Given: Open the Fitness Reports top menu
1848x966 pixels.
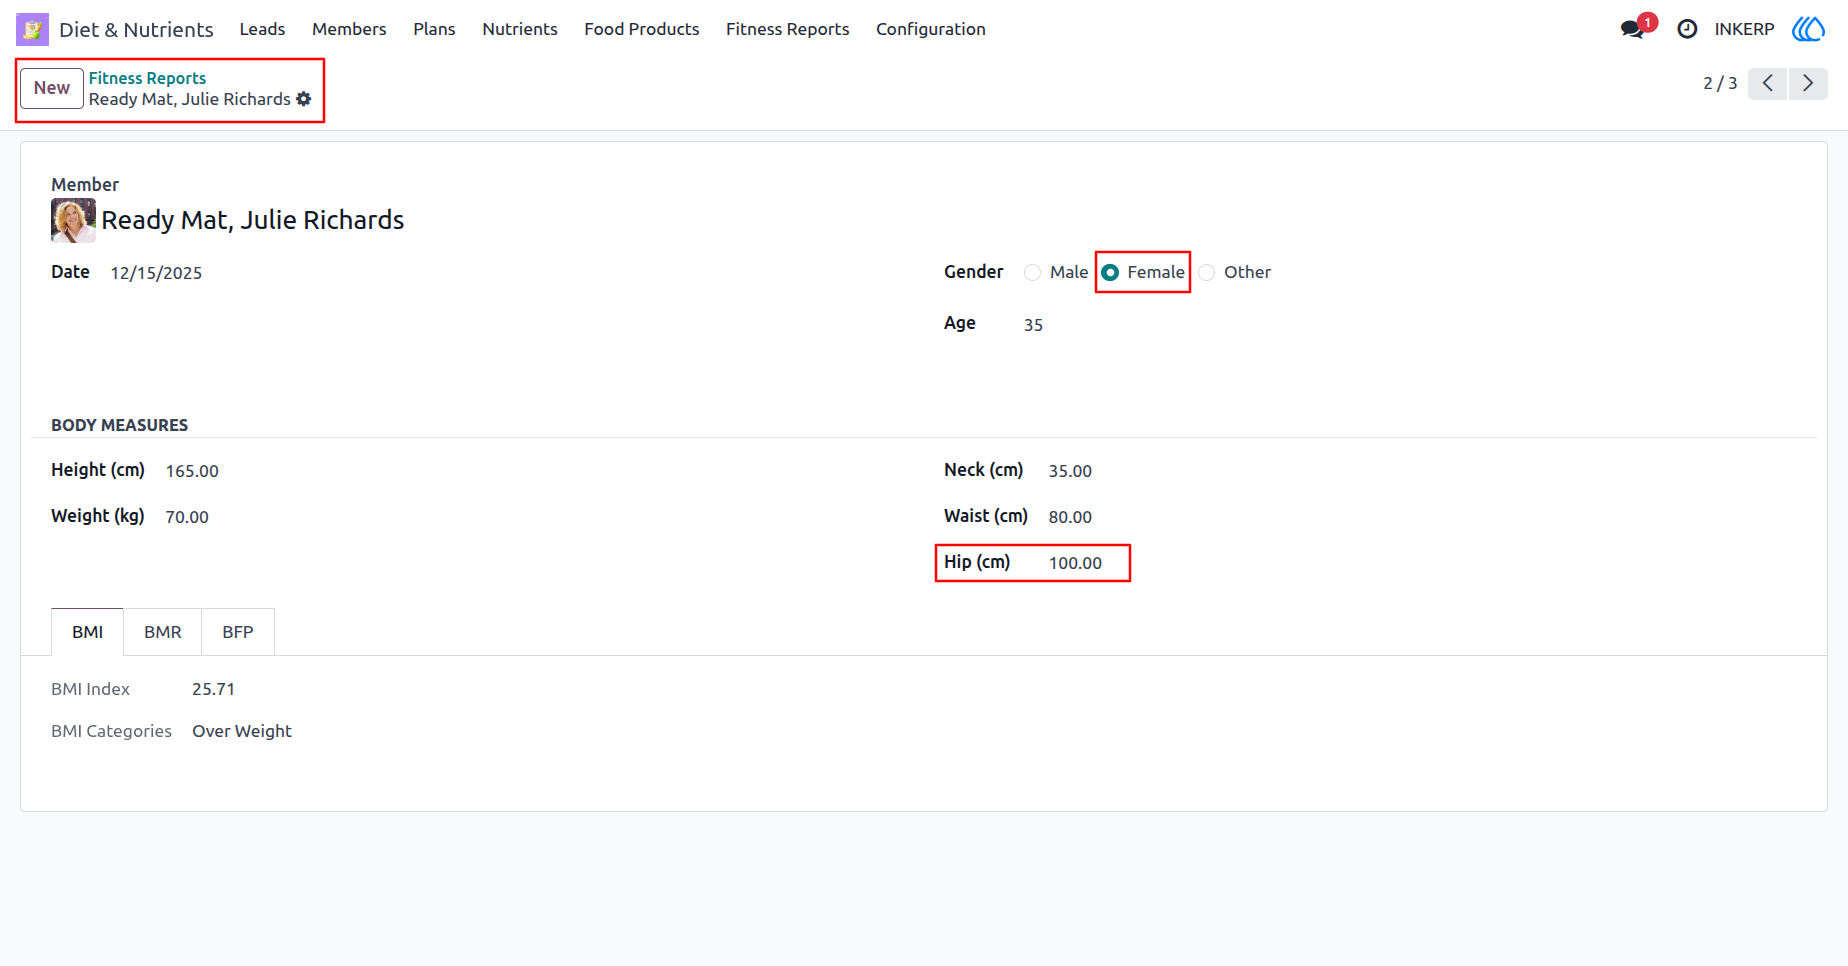Looking at the screenshot, I should (x=788, y=29).
